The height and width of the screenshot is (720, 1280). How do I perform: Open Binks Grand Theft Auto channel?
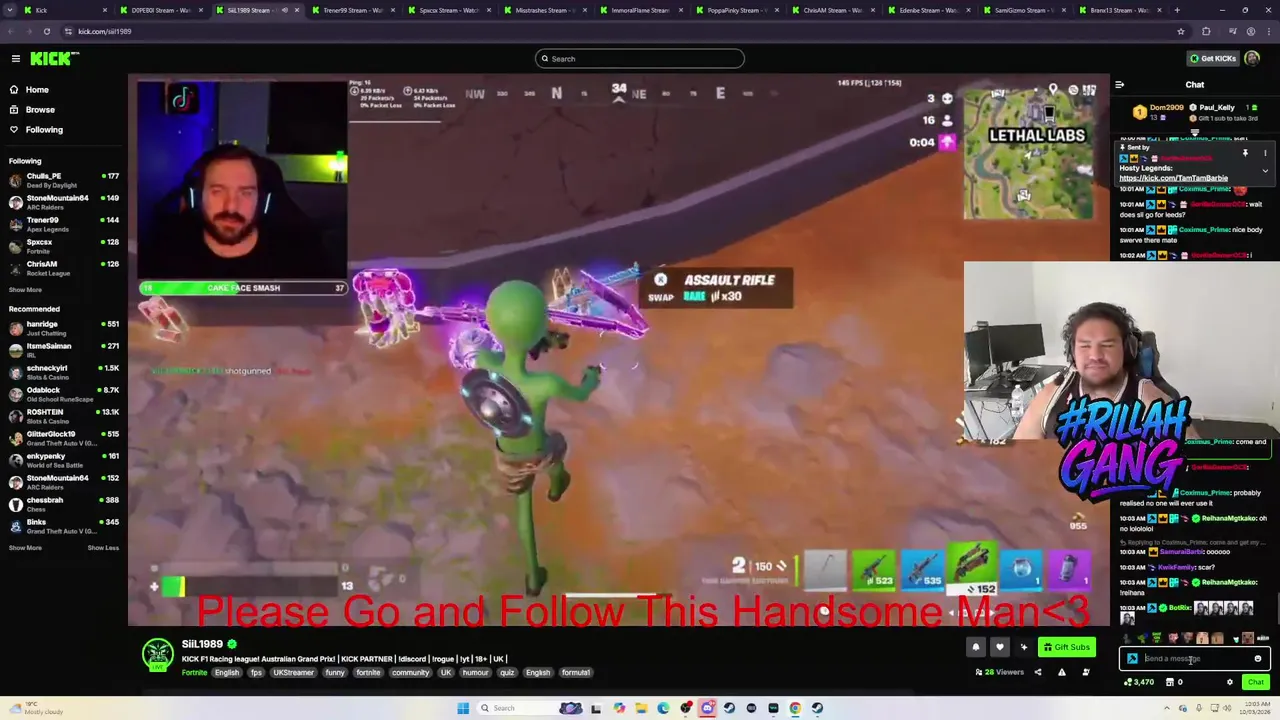click(x=64, y=526)
